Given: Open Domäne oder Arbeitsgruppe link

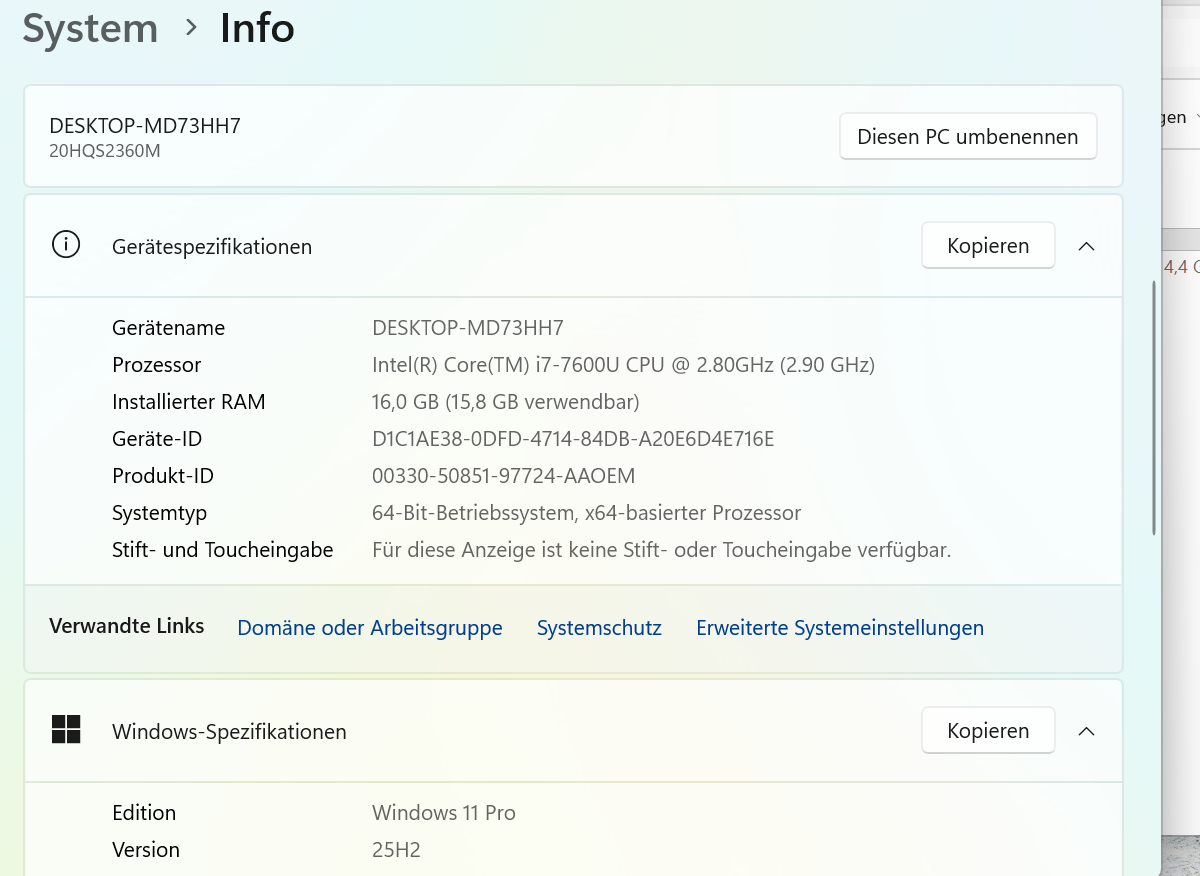Looking at the screenshot, I should 370,628.
